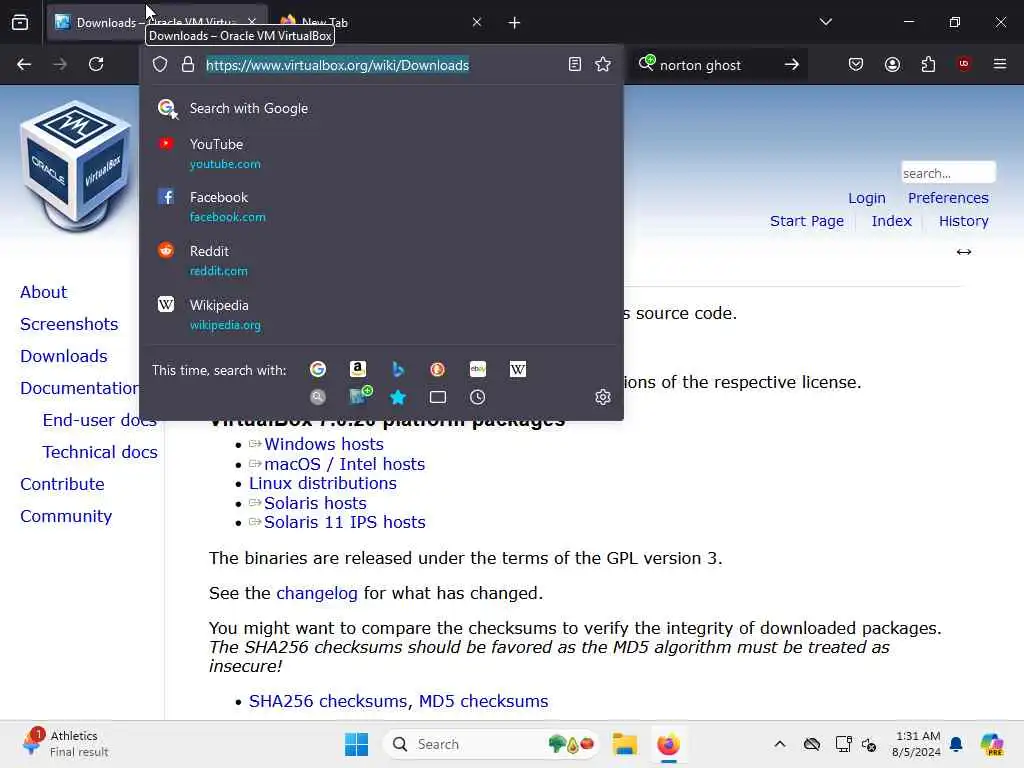Open SHA256 checksums link
Screen dimensions: 1024x768
[x=330, y=701]
